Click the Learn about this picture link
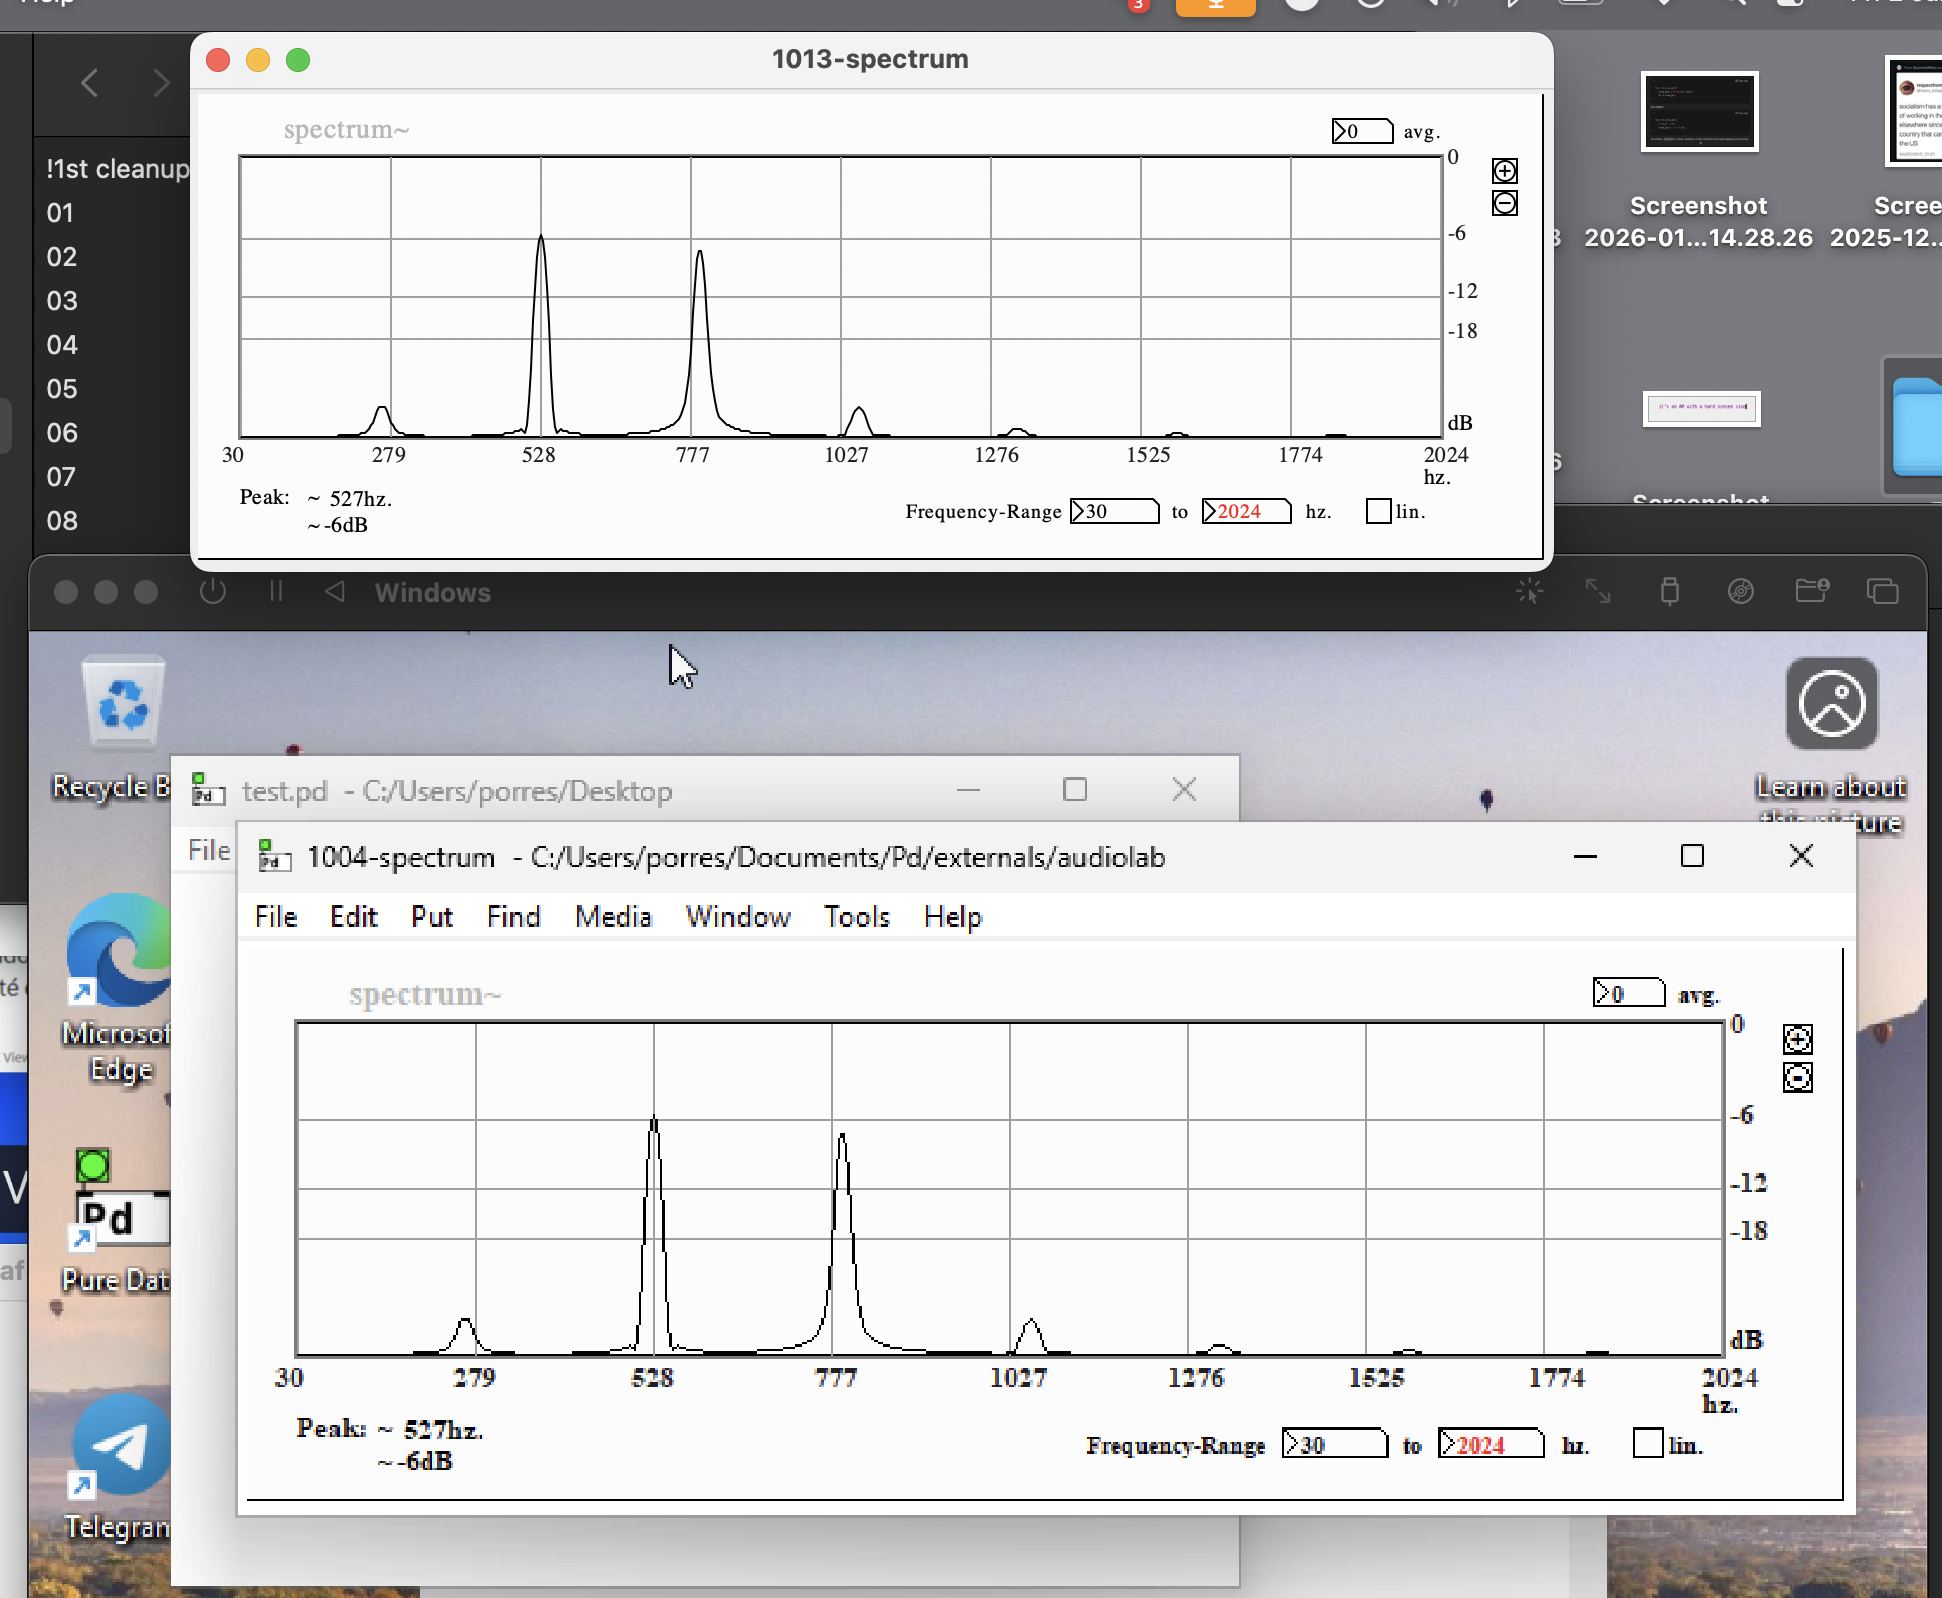The height and width of the screenshot is (1598, 1942). 1831,786
